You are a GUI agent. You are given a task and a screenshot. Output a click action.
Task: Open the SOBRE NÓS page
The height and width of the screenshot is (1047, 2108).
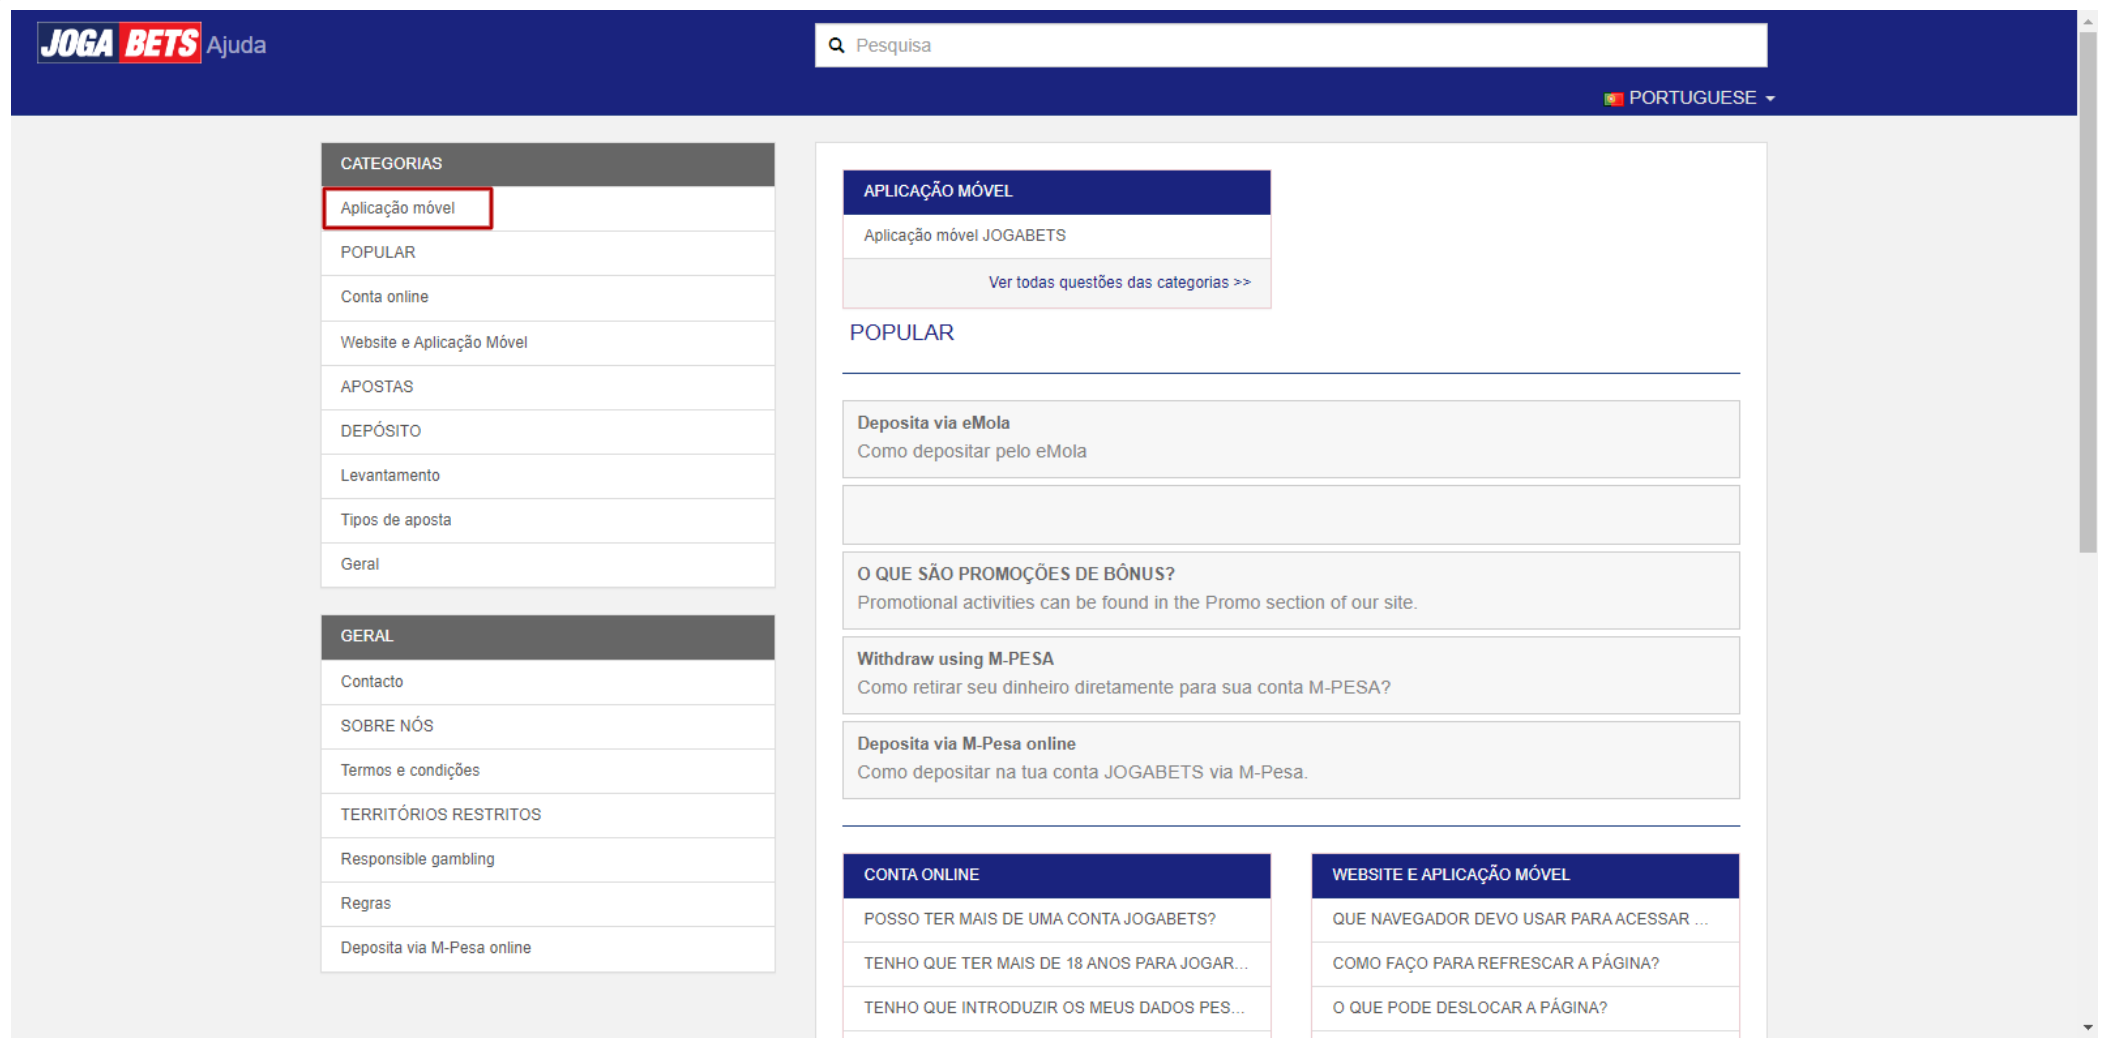[x=547, y=726]
